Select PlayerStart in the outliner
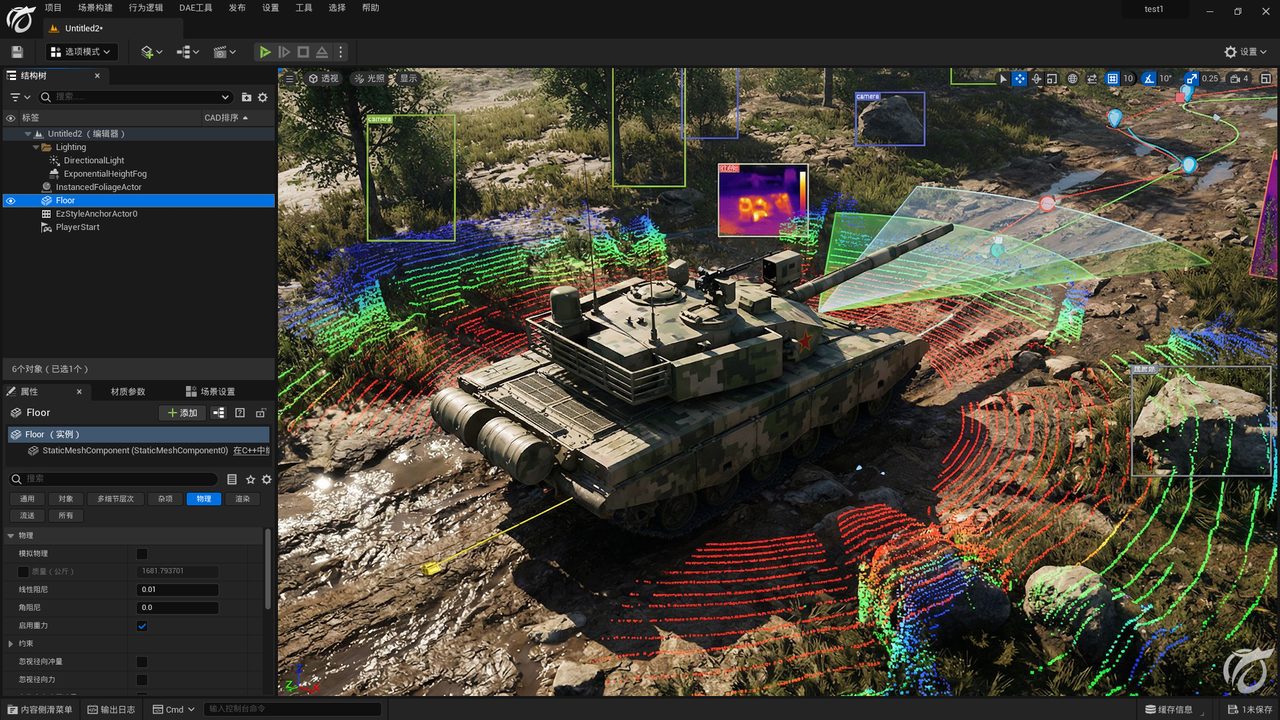Screen dimensions: 1280x720 click(77, 227)
